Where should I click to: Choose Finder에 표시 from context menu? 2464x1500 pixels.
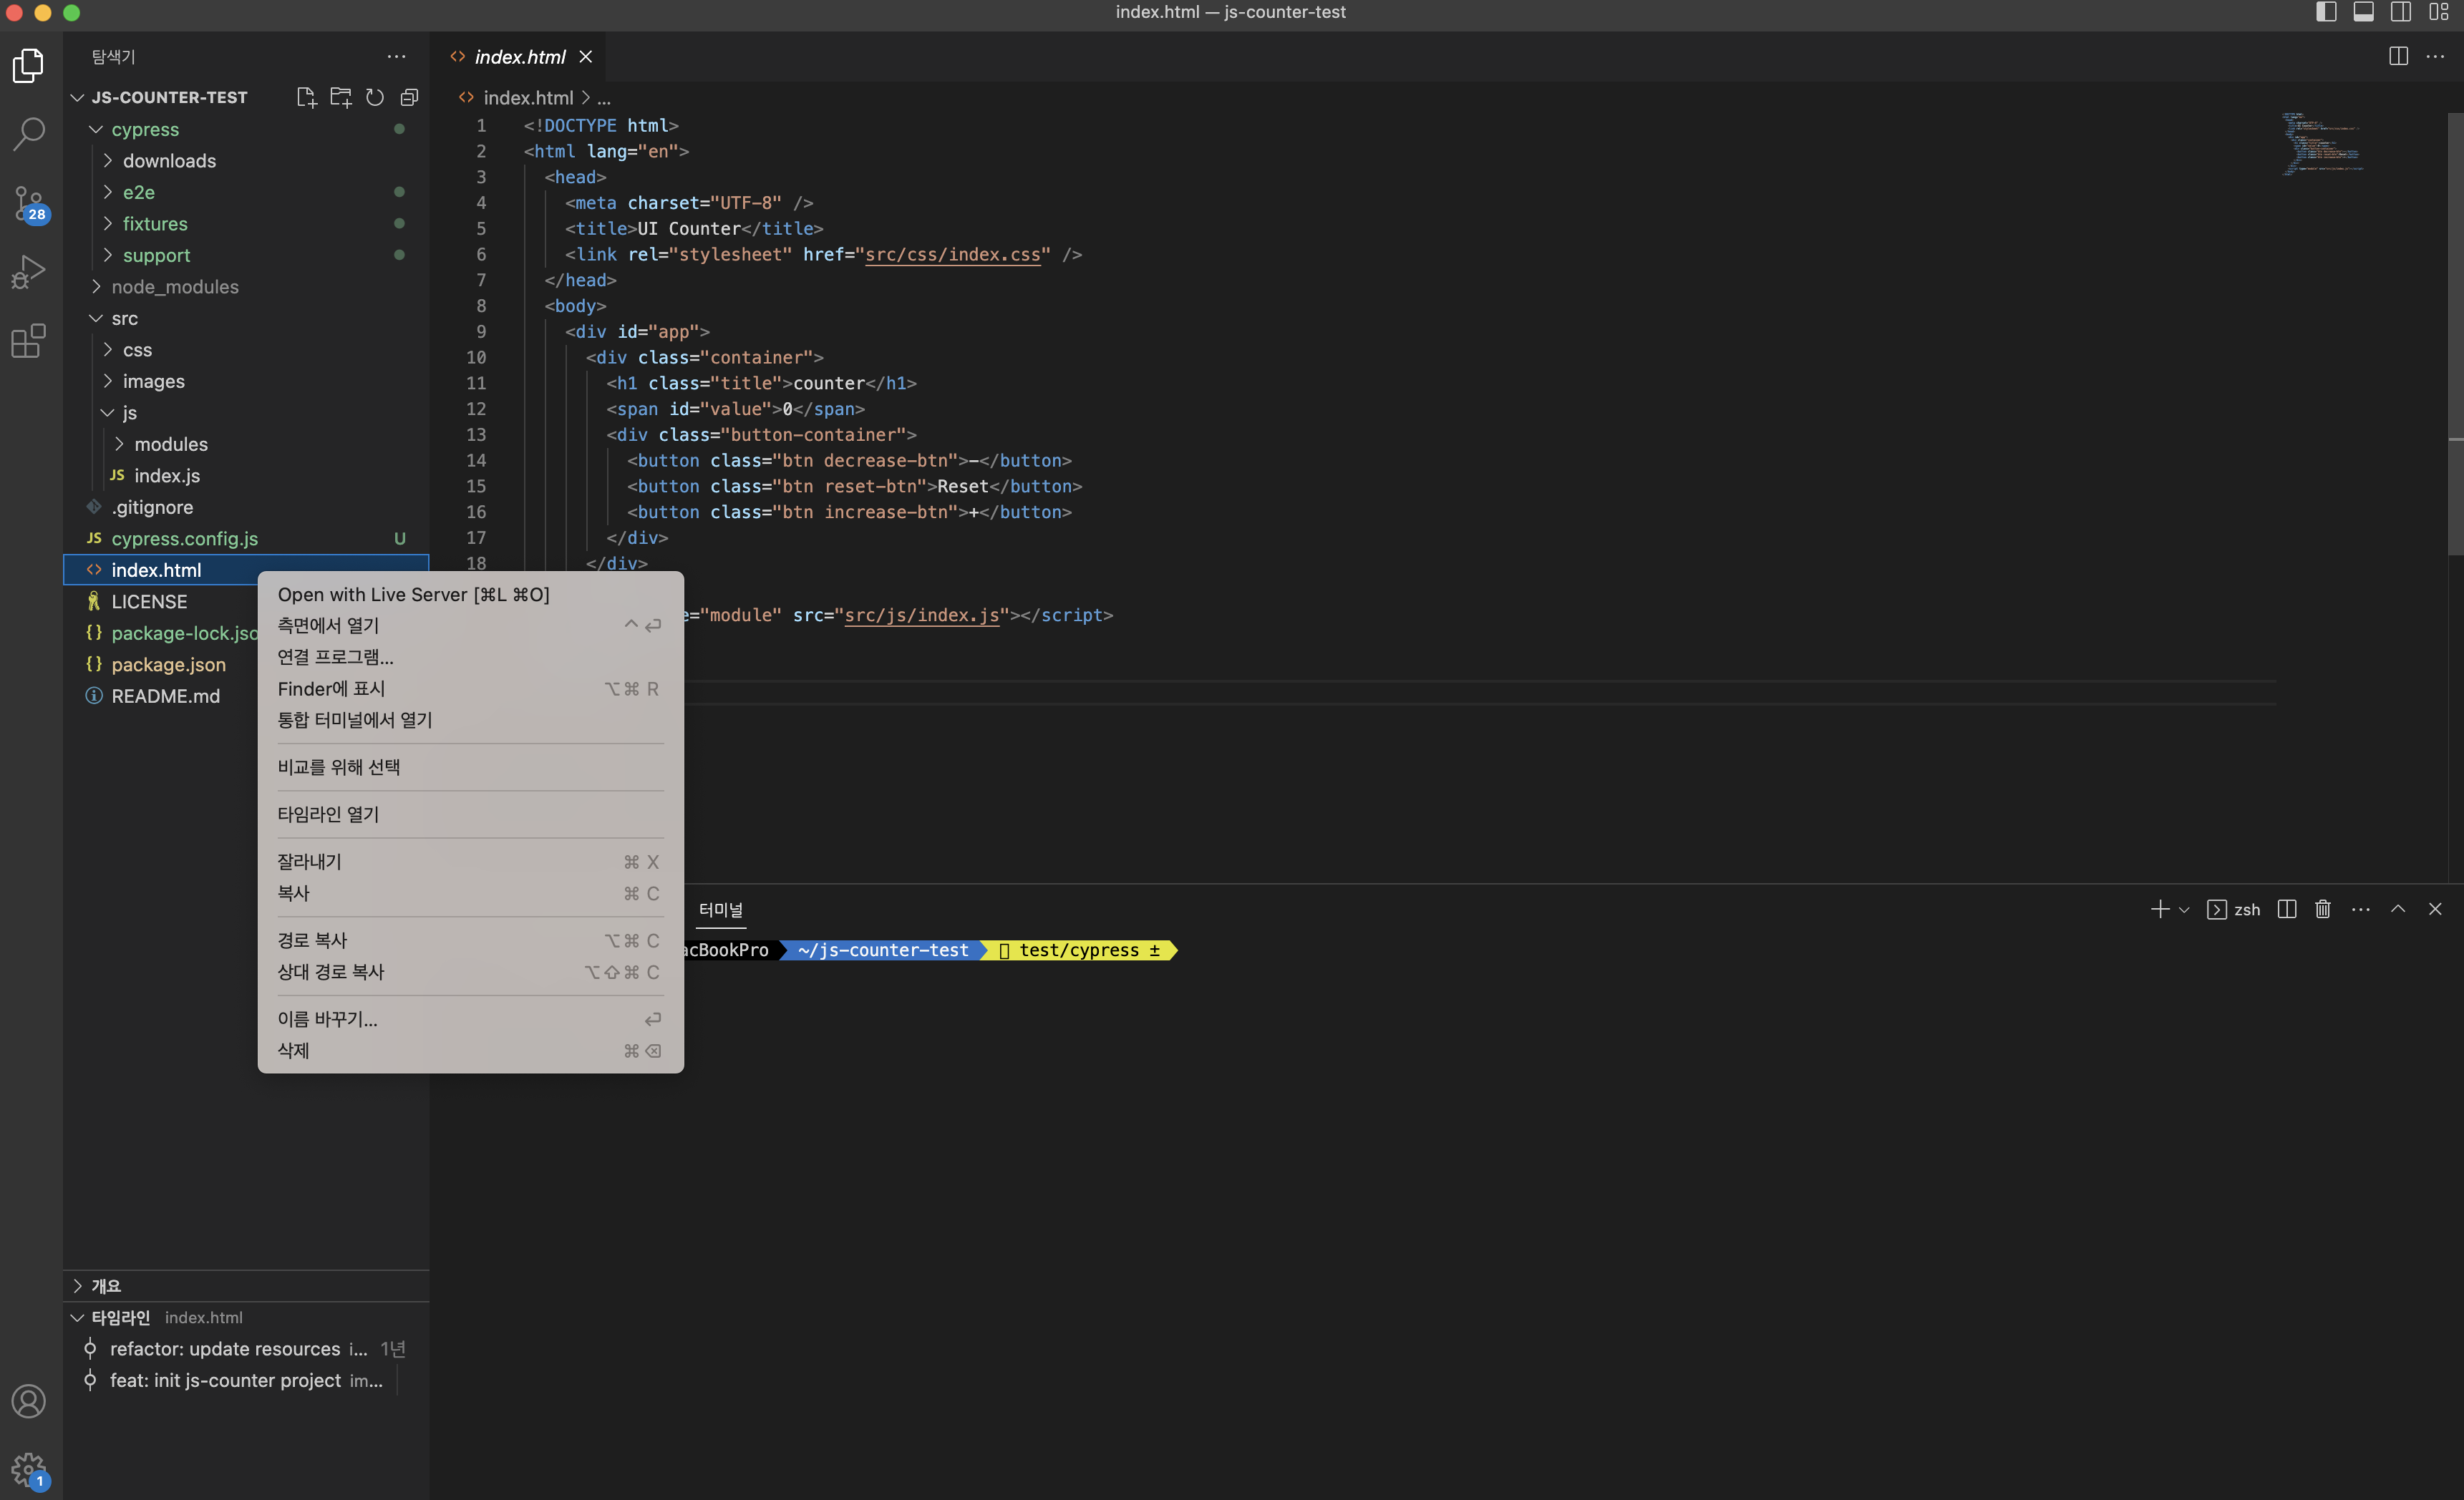pyautogui.click(x=471, y=688)
